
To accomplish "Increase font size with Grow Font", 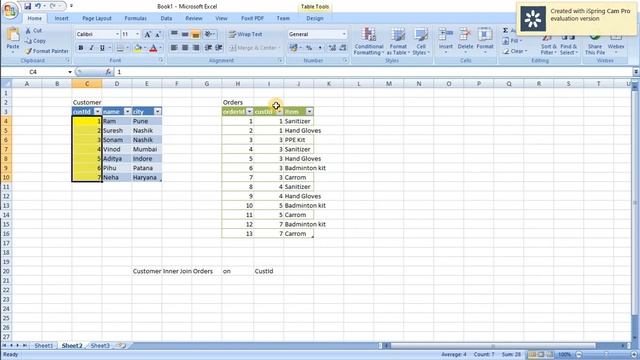I will coord(147,34).
